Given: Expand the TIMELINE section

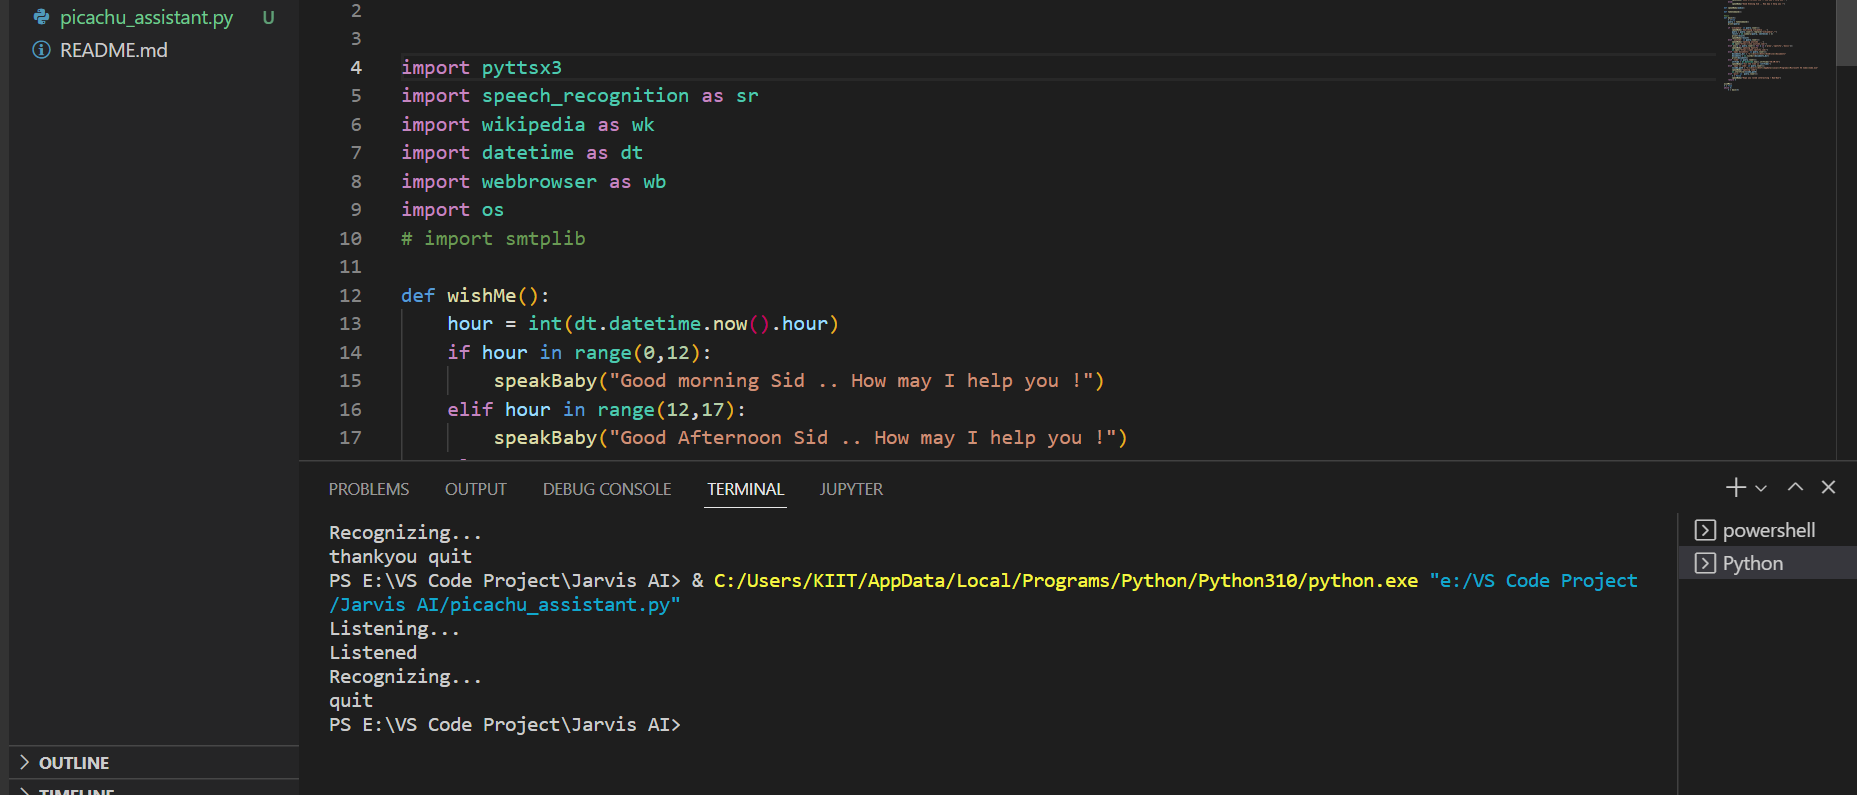Looking at the screenshot, I should (76, 790).
